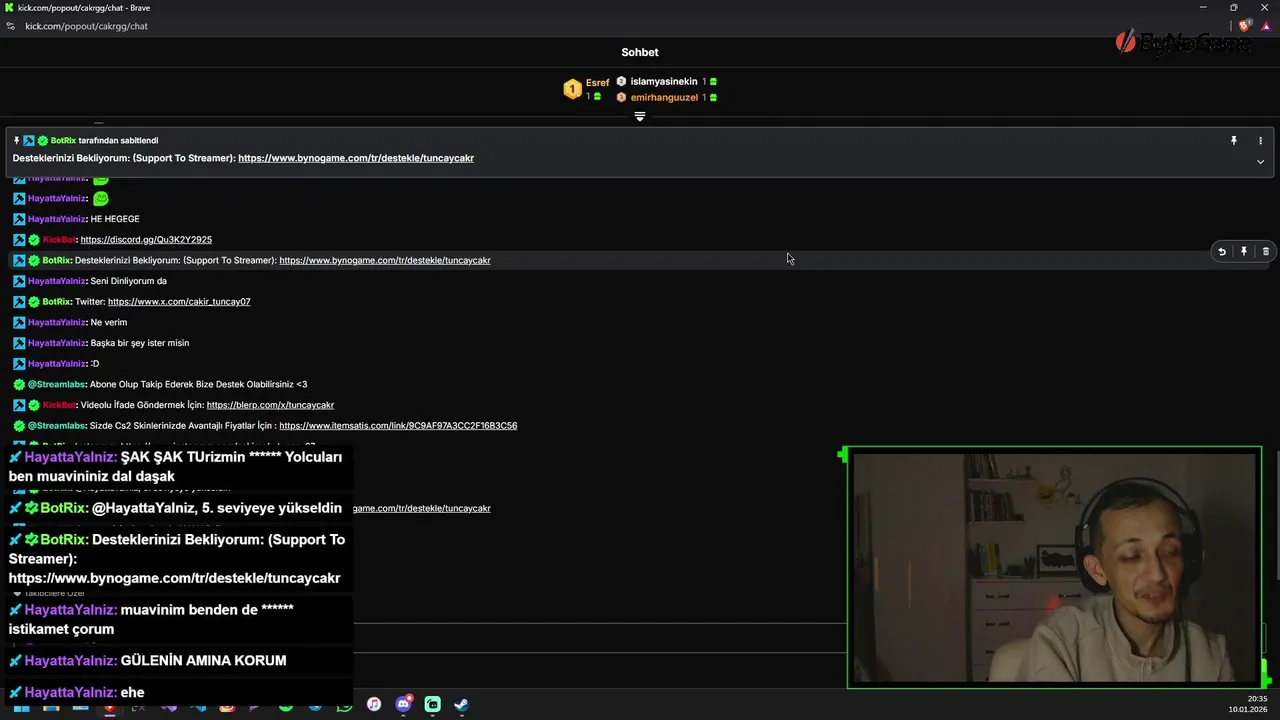Delete the hovered BotRix message

pyautogui.click(x=1266, y=252)
